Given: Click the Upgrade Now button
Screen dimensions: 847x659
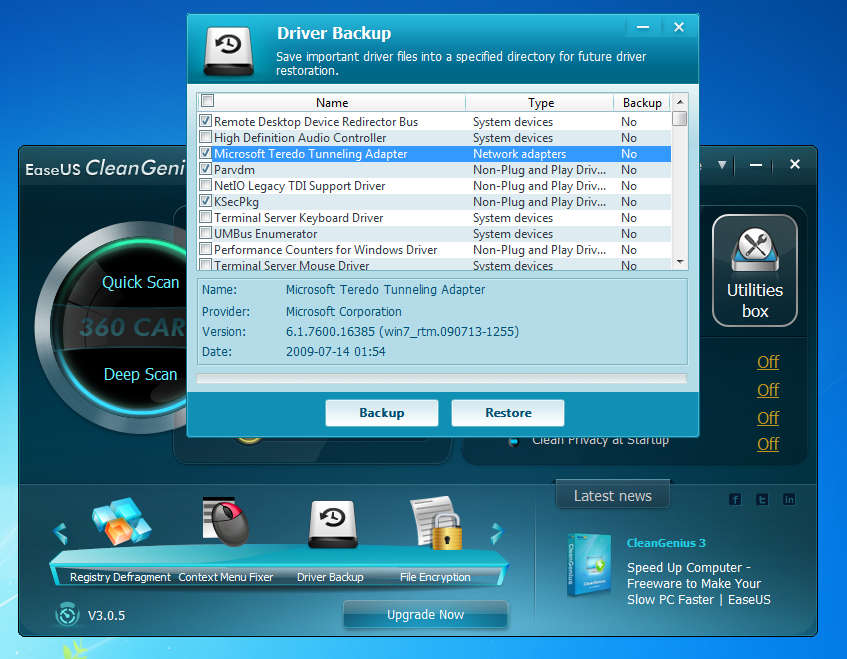Looking at the screenshot, I should (425, 614).
